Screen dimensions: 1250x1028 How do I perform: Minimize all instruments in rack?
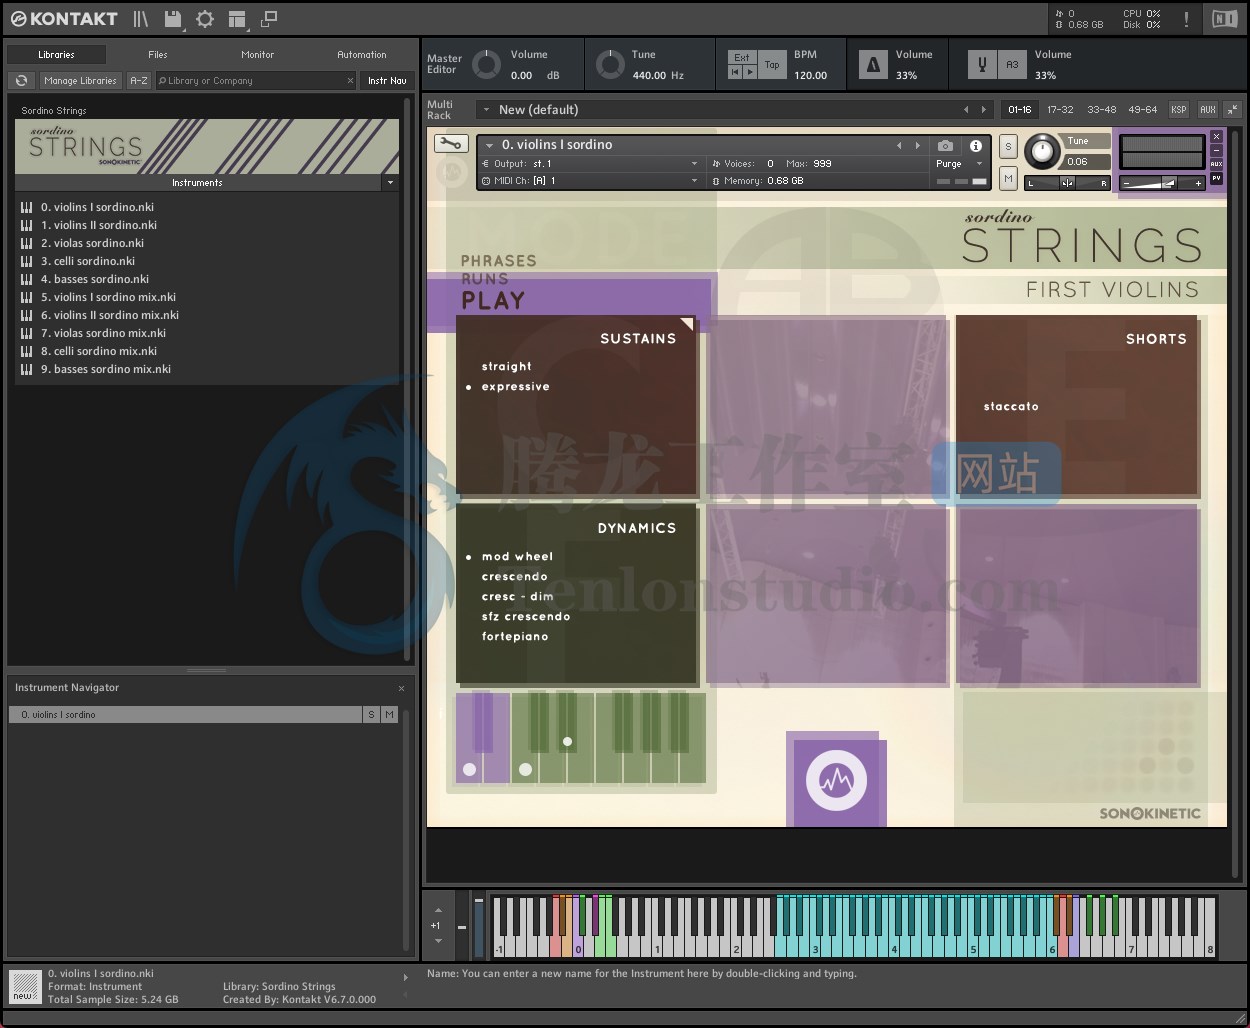(1232, 110)
